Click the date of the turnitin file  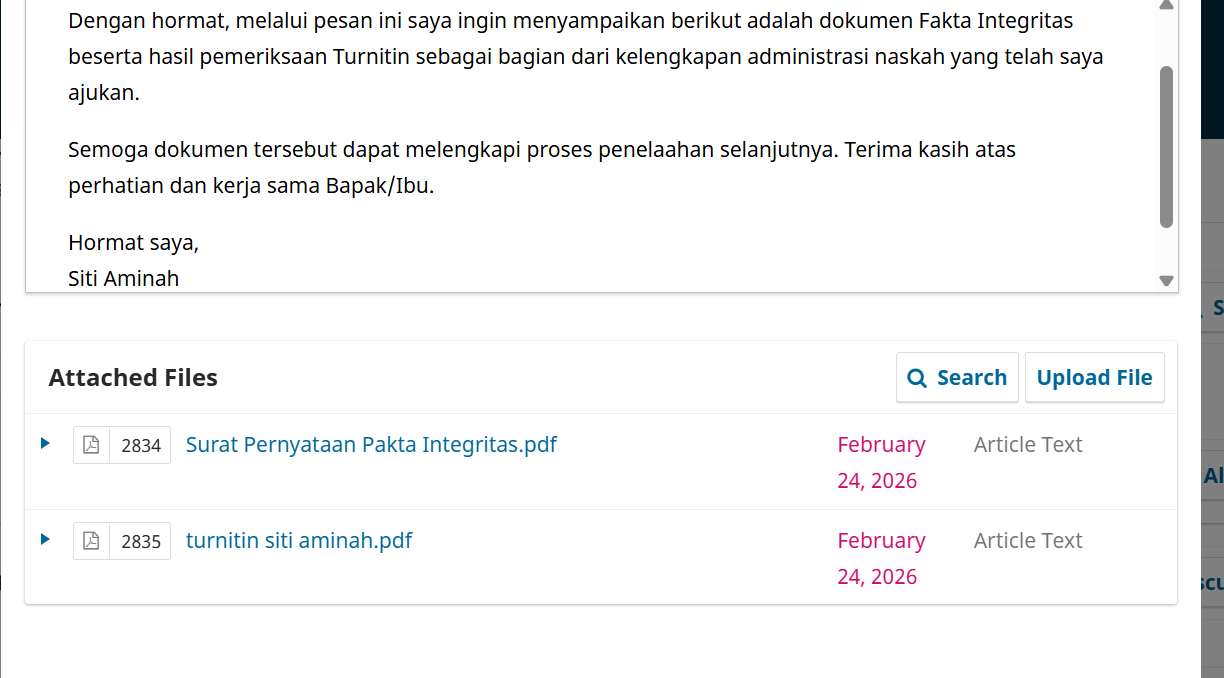[x=881, y=558]
